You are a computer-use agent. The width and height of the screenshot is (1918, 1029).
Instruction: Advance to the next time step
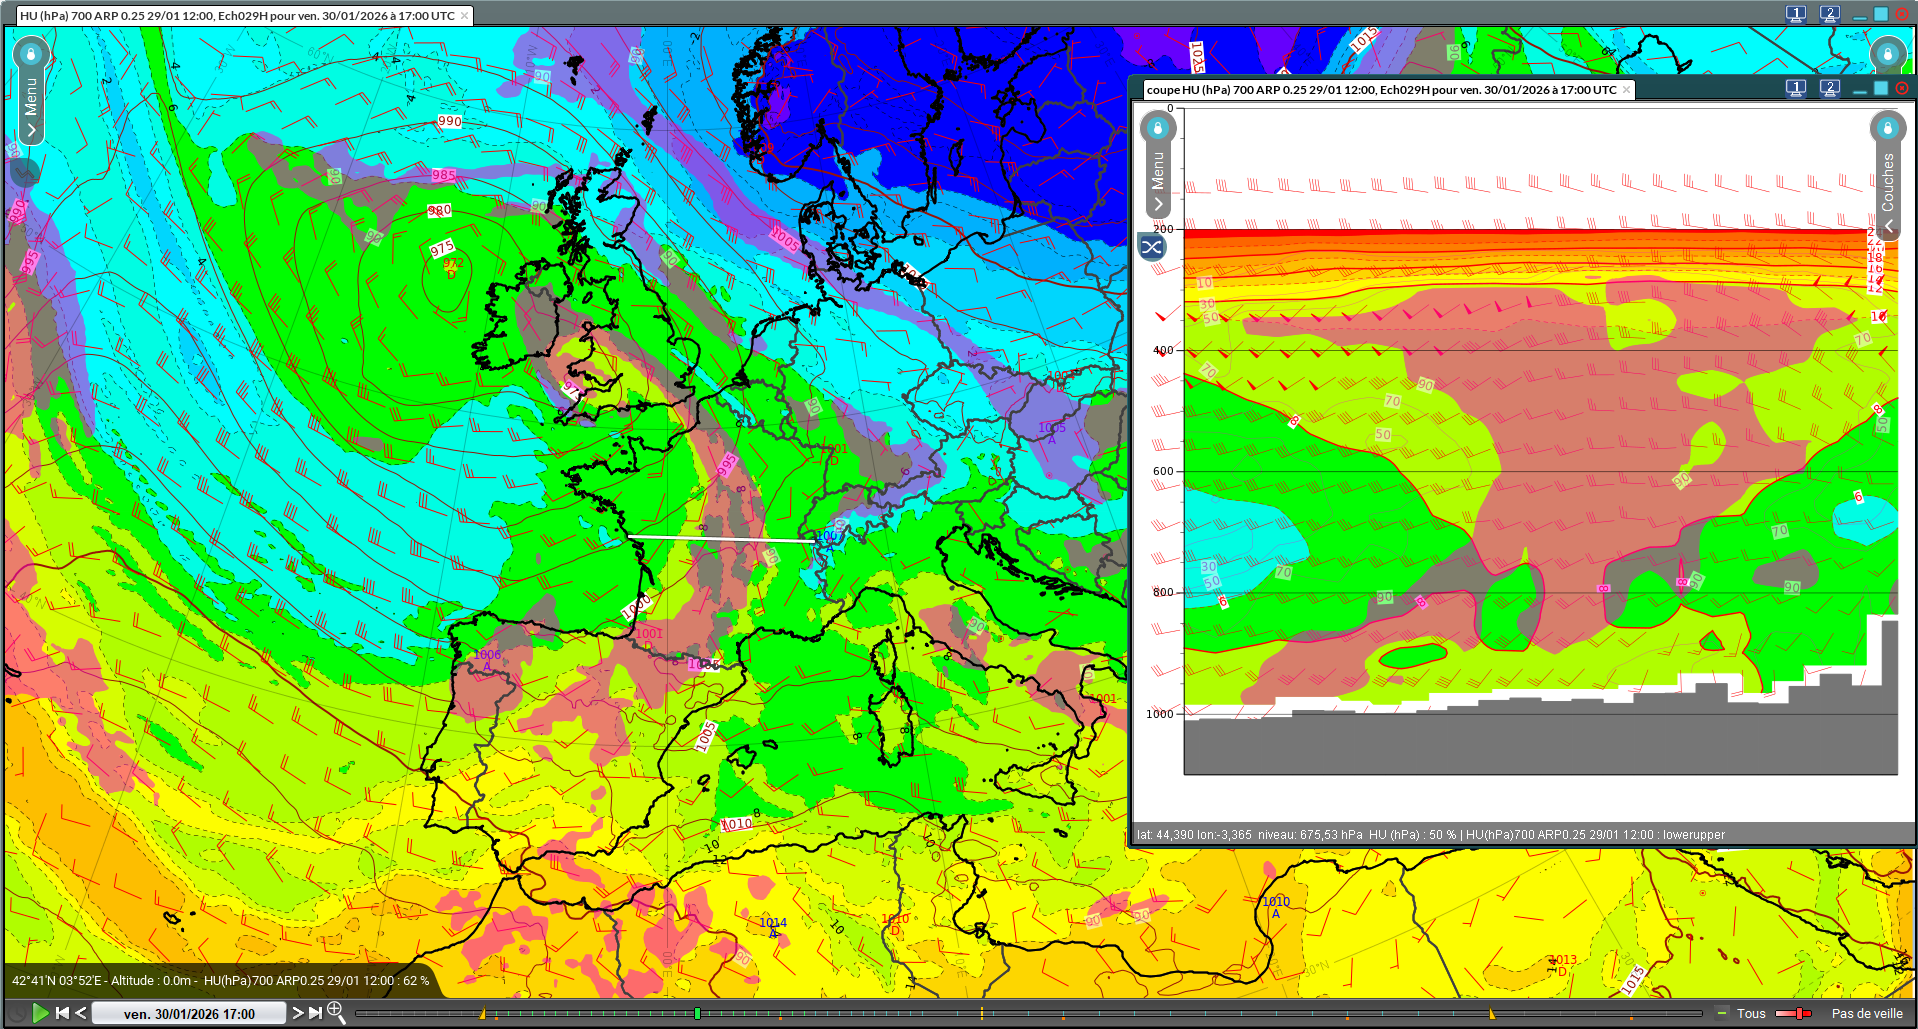pyautogui.click(x=297, y=1013)
